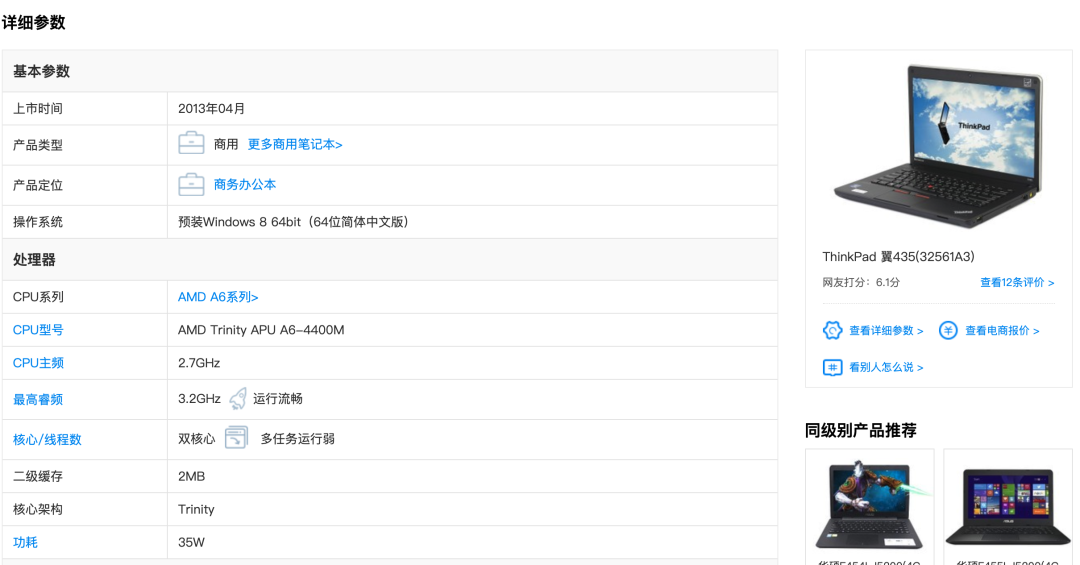Click the 产品定位 row label
This screenshot has width=1080, height=565.
pos(38,185)
